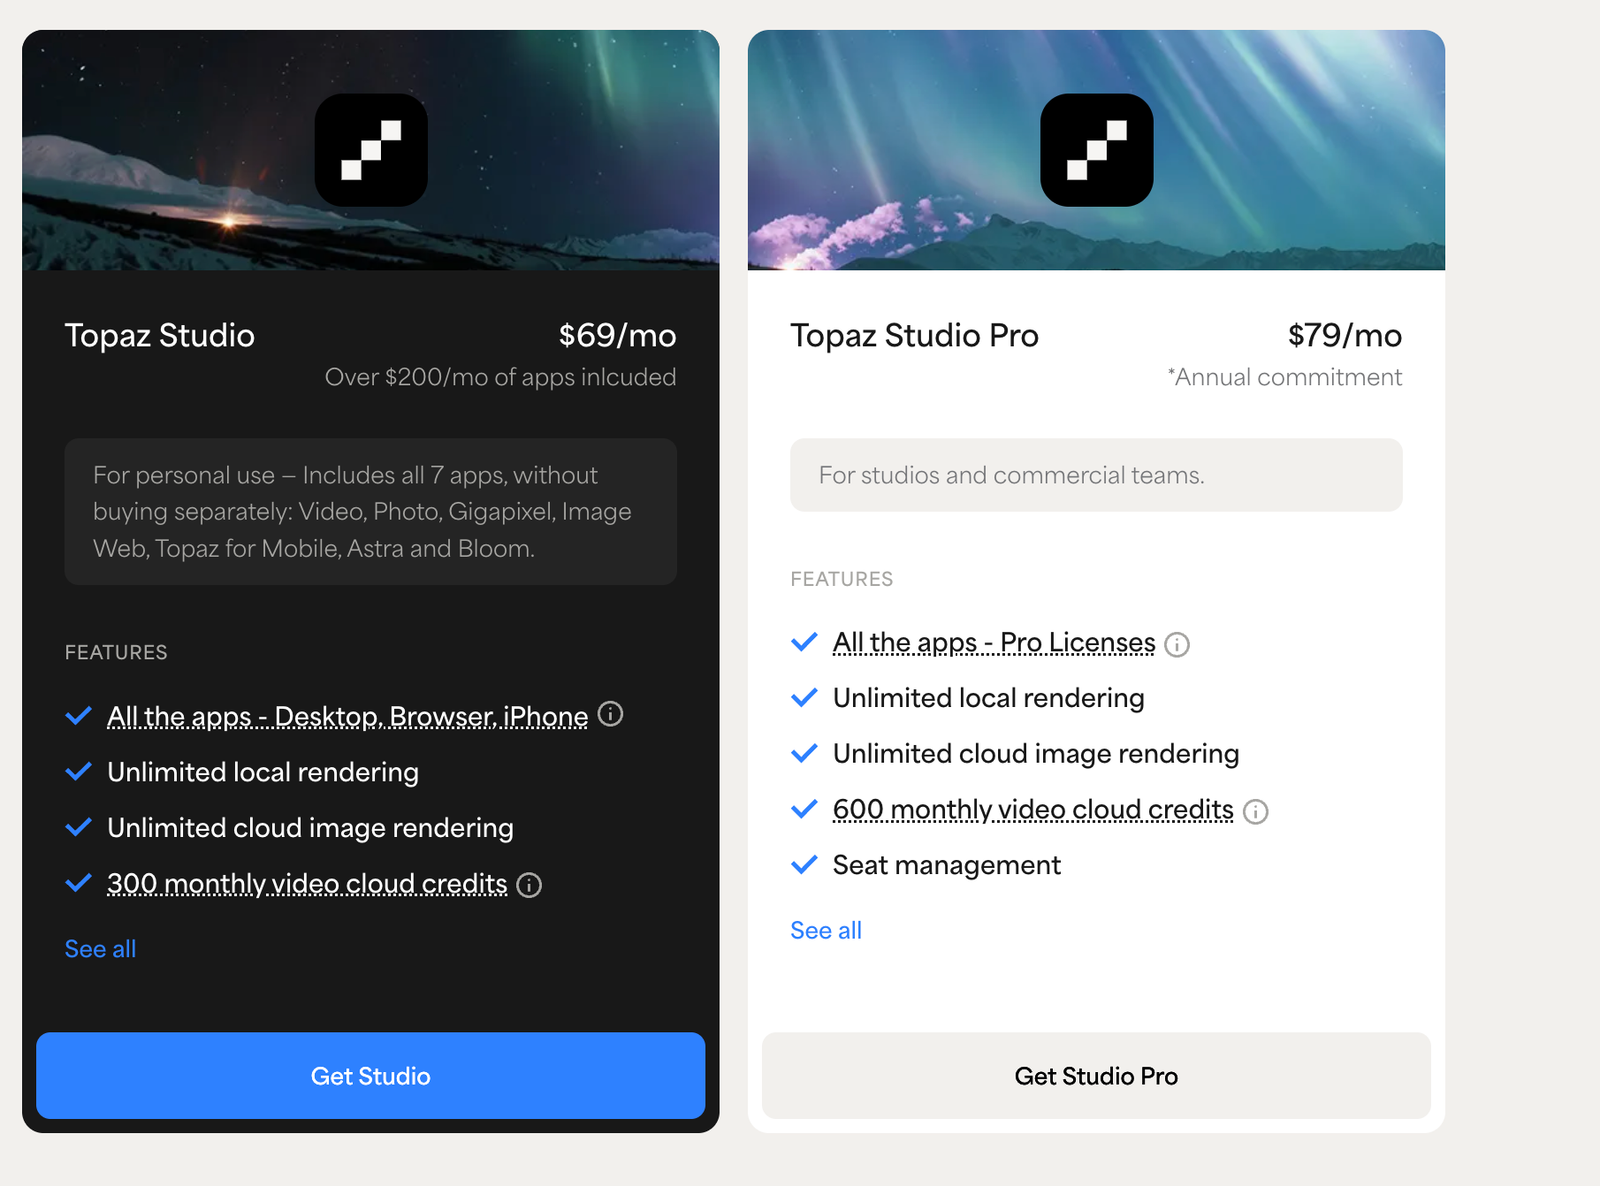Click Unlimited cloud image rendering in Studio Pro card
The height and width of the screenshot is (1186, 1600).
[1036, 754]
